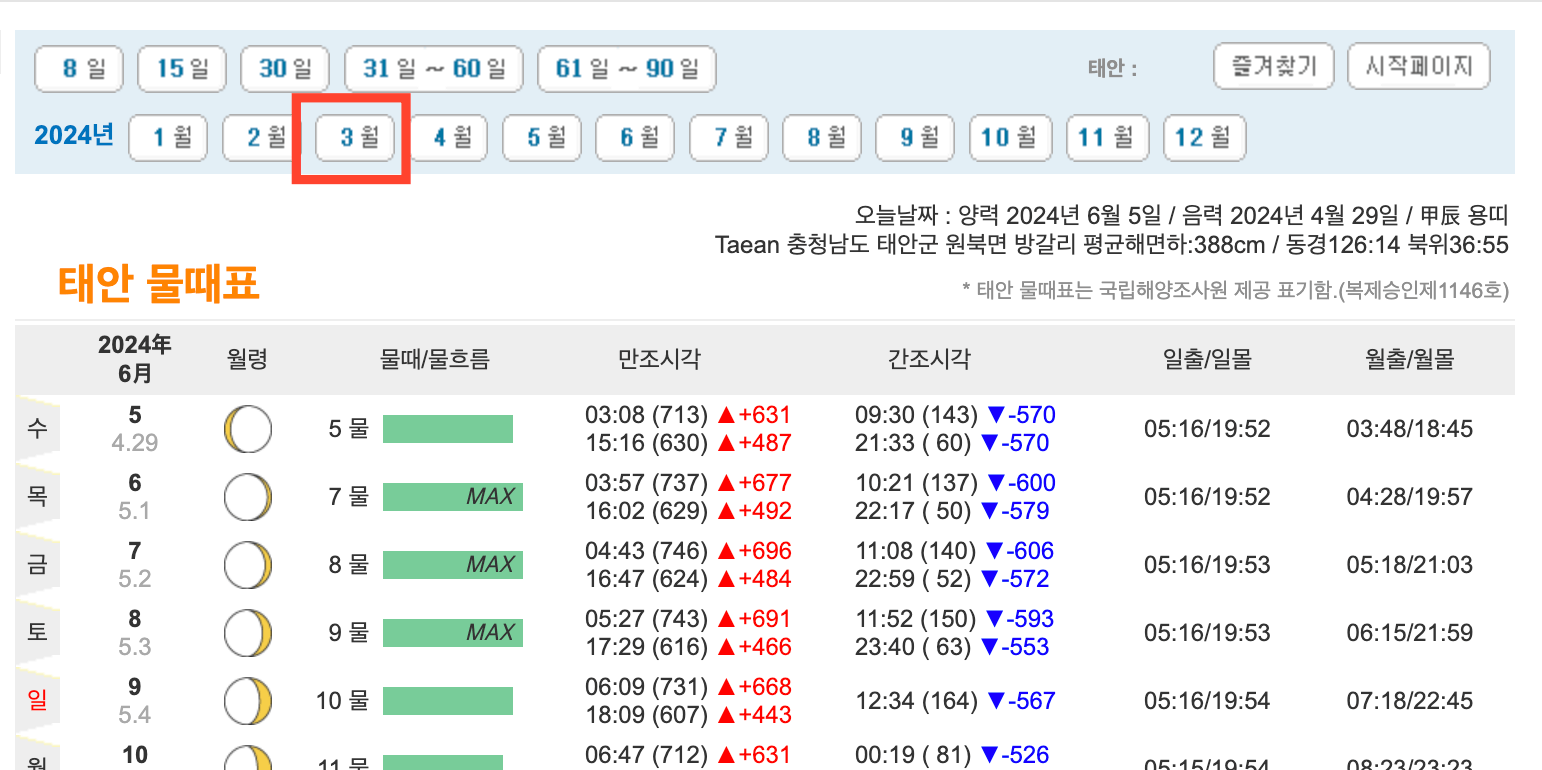1542x770 pixels.
Task: Click the moon phase icon for June 8
Action: click(247, 633)
